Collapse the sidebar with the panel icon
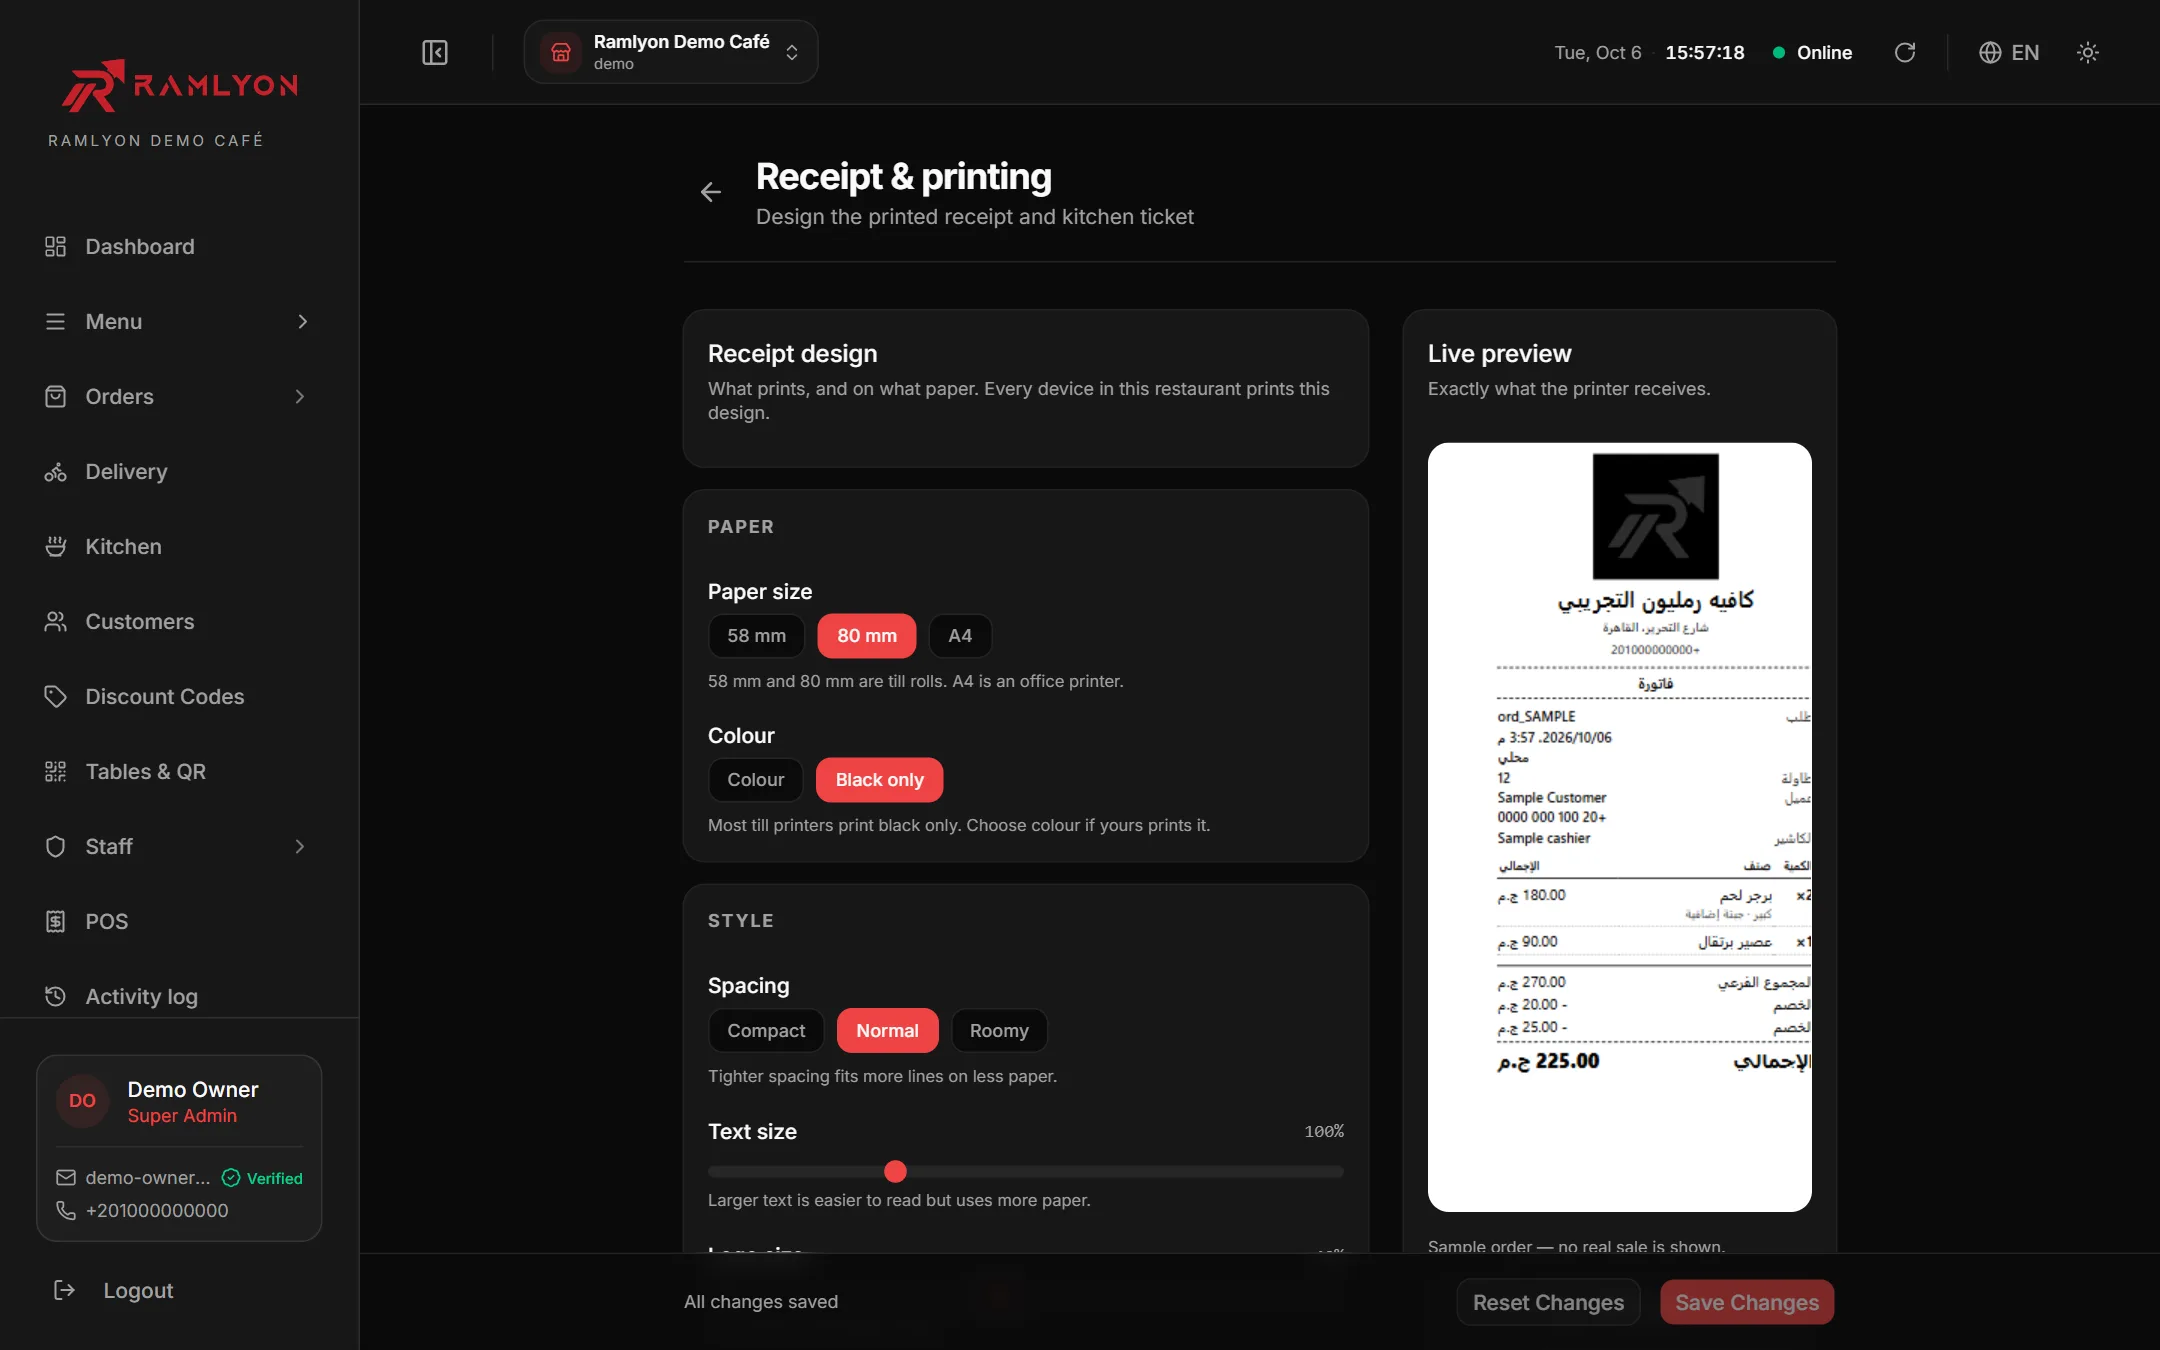Image resolution: width=2160 pixels, height=1350 pixels. coord(435,52)
